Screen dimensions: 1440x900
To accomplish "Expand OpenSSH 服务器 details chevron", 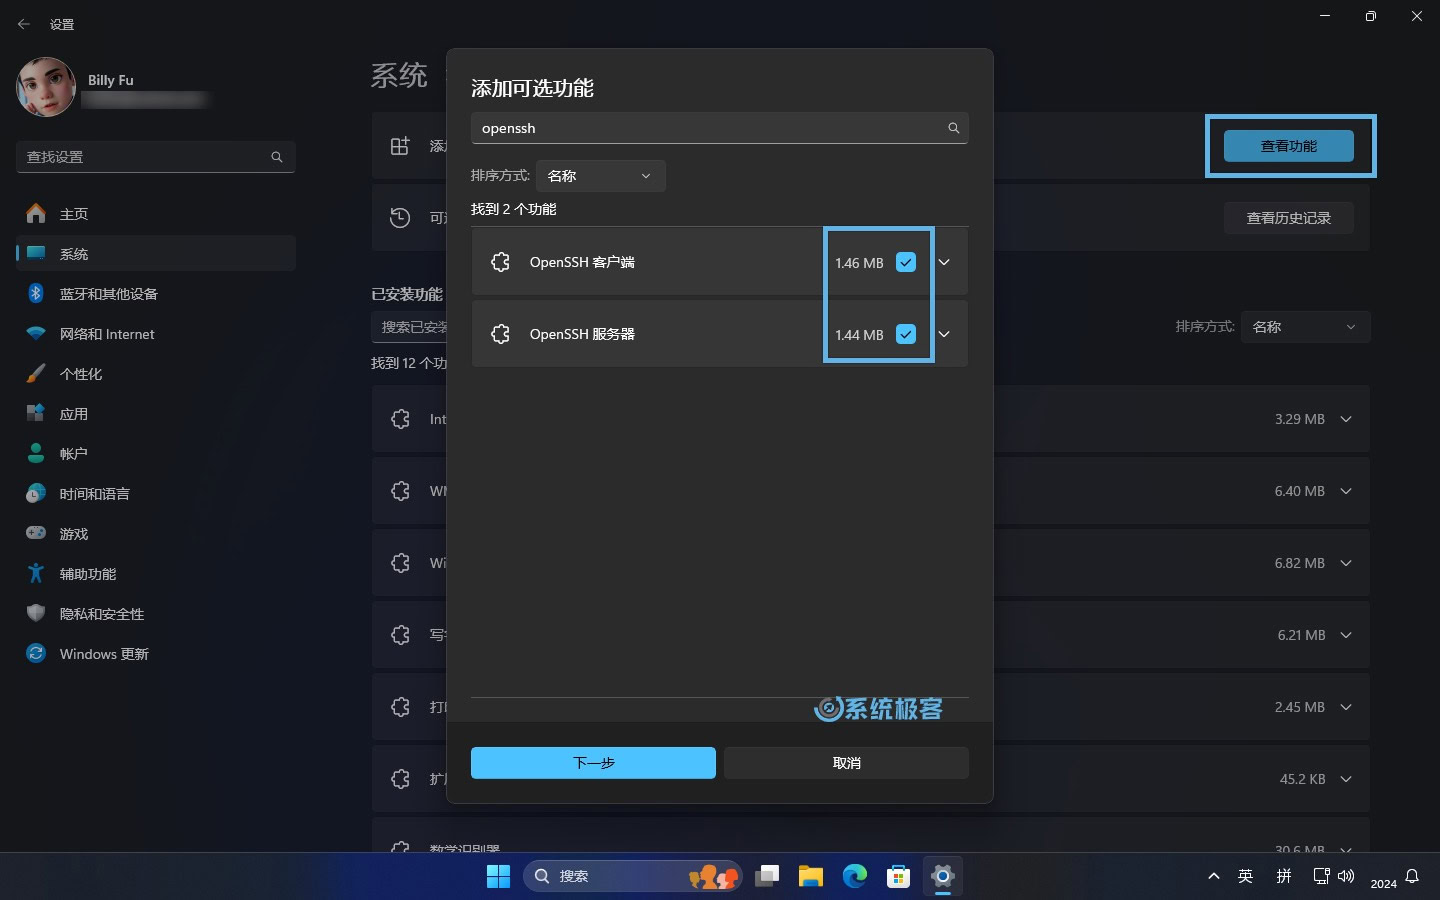I will point(943,334).
